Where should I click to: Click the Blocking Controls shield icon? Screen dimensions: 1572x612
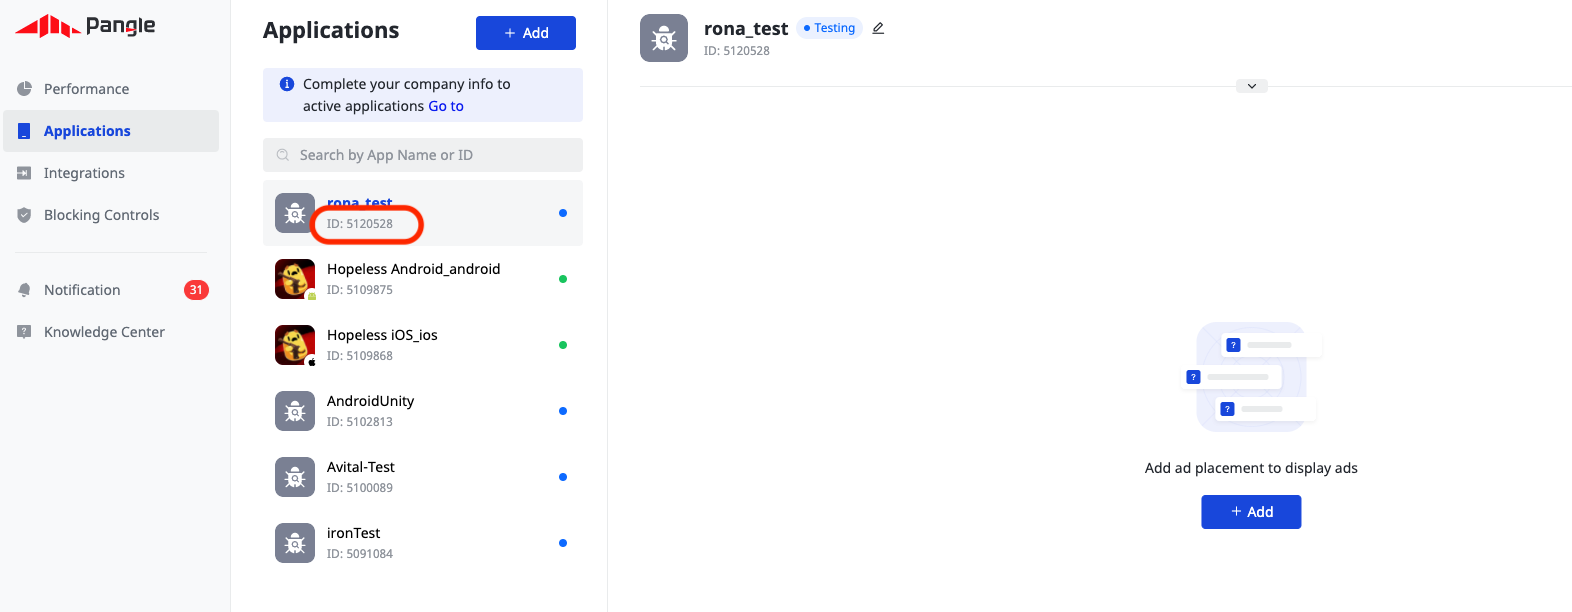tap(24, 215)
